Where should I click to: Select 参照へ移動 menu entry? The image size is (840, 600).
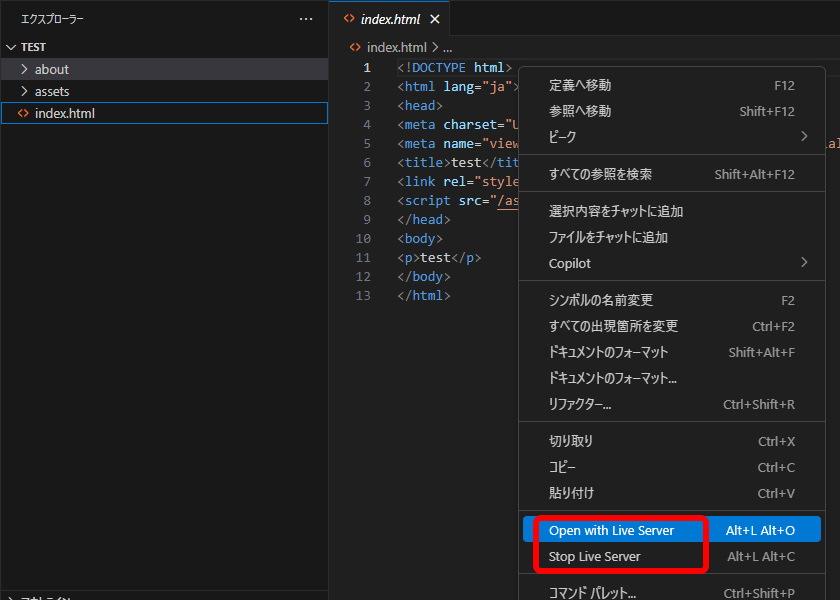(580, 111)
